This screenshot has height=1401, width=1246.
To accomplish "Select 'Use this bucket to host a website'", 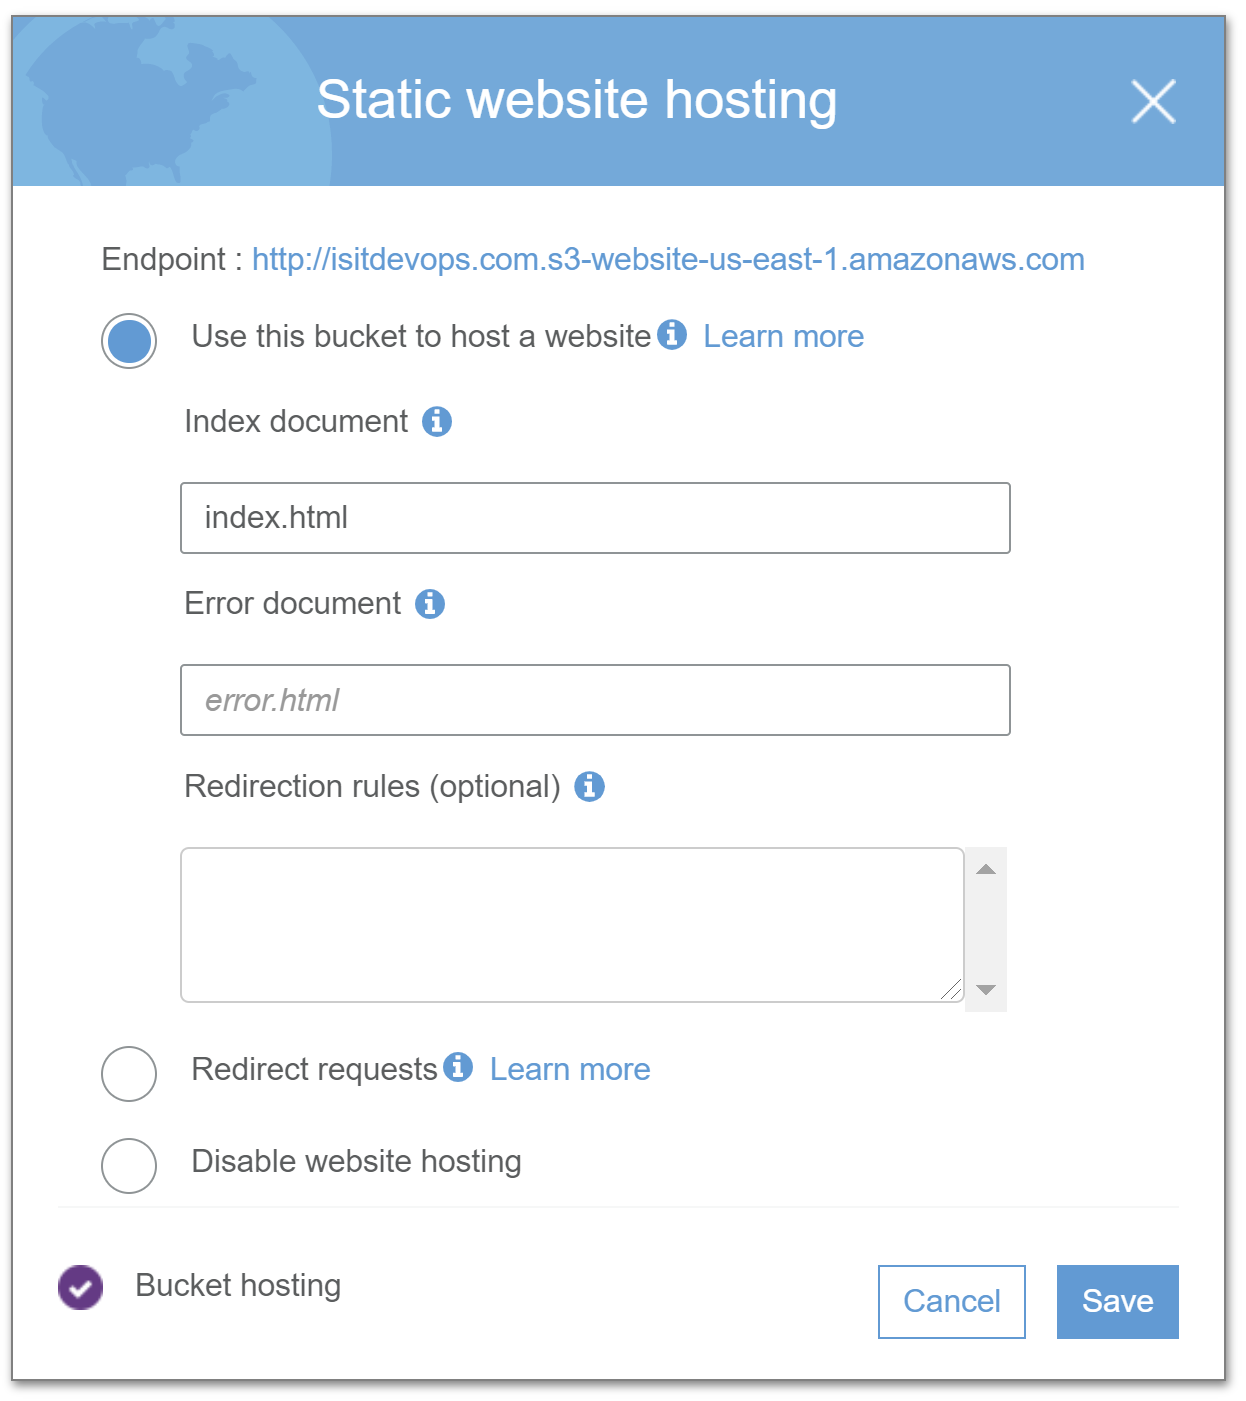I will tap(129, 341).
